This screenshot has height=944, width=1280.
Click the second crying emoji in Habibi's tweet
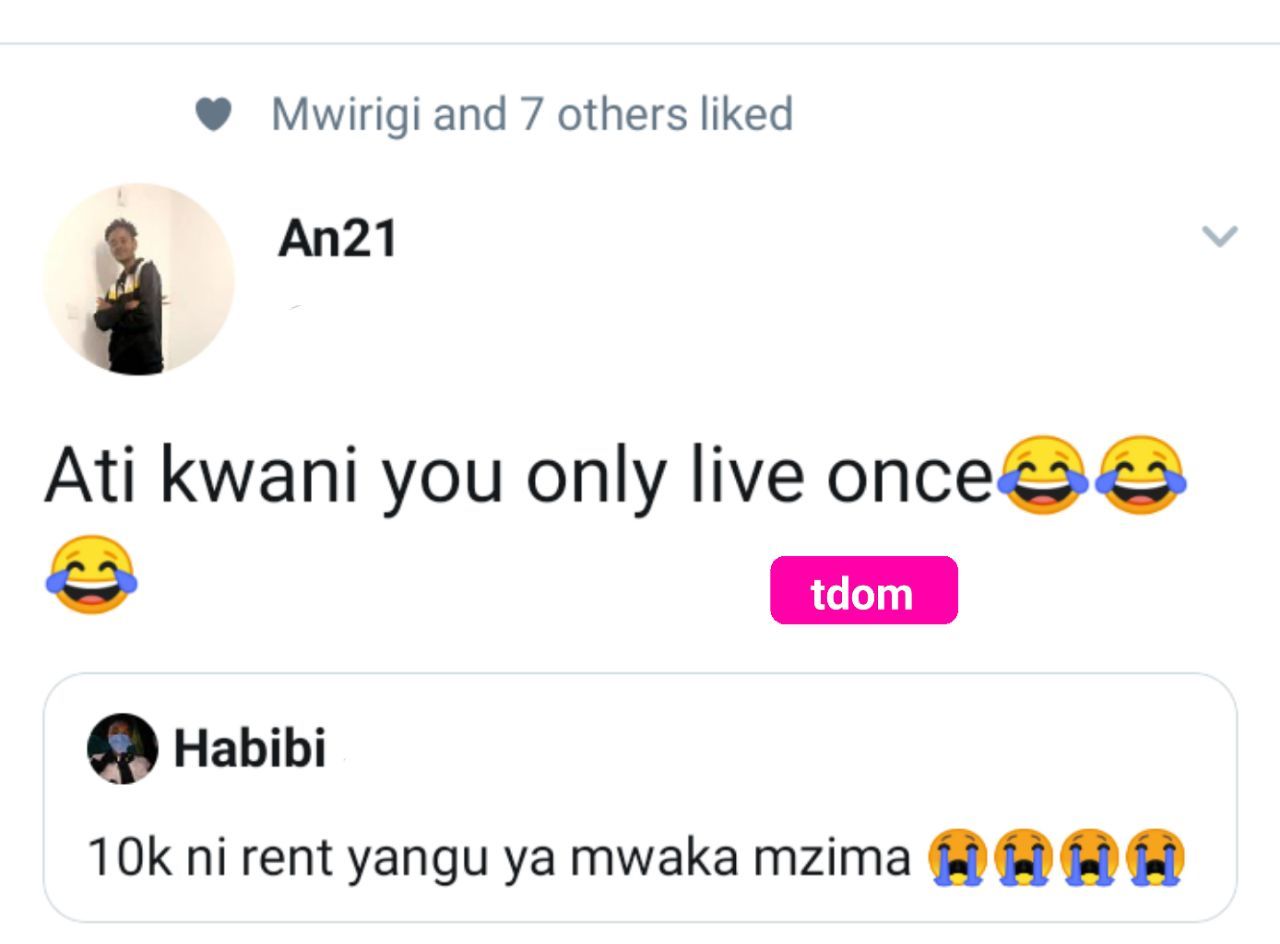click(x=1023, y=858)
